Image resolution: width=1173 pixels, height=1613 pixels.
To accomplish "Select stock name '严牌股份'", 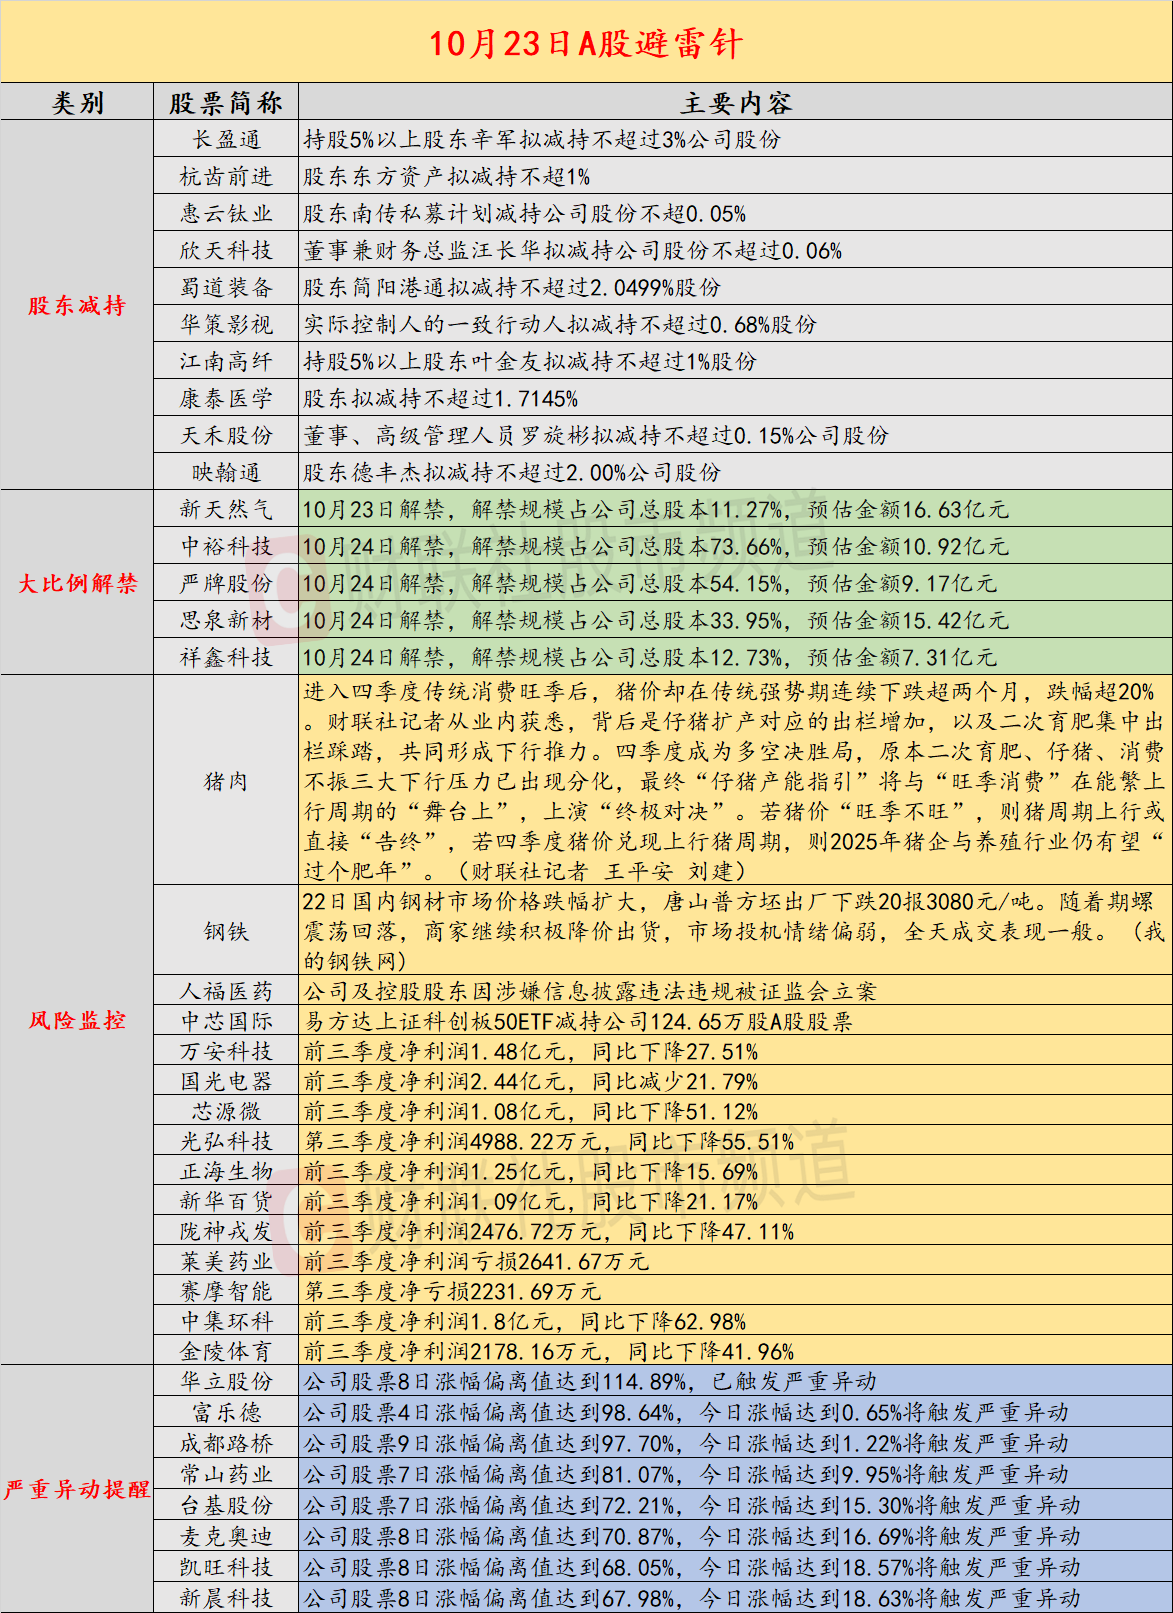I will (x=226, y=584).
